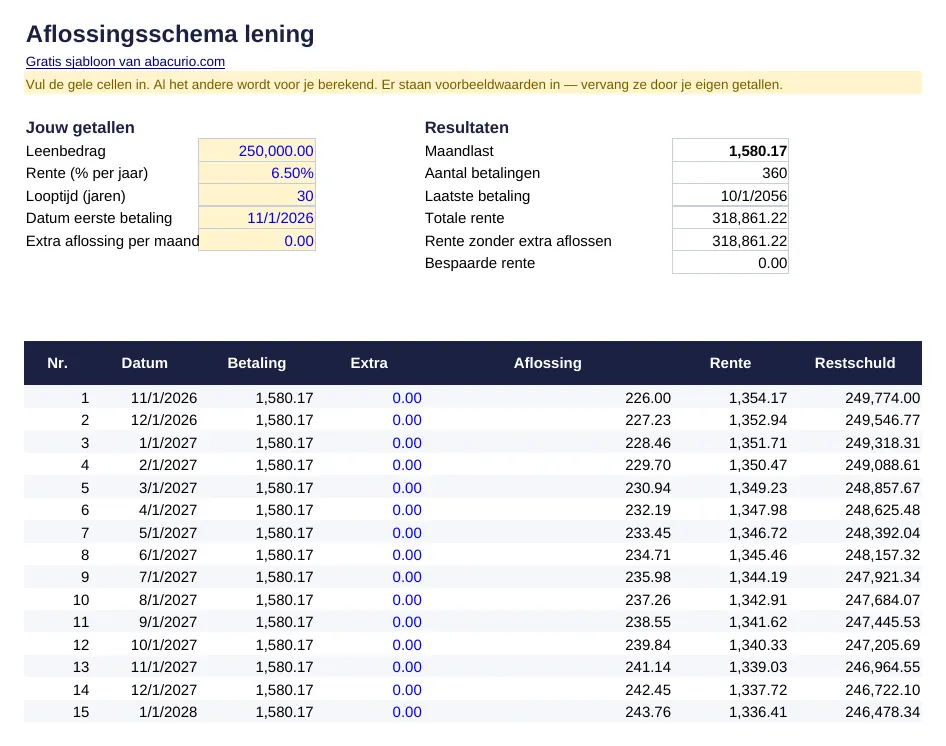
Task: Select the date 5/1/2027 in row 7
Action: click(x=168, y=533)
